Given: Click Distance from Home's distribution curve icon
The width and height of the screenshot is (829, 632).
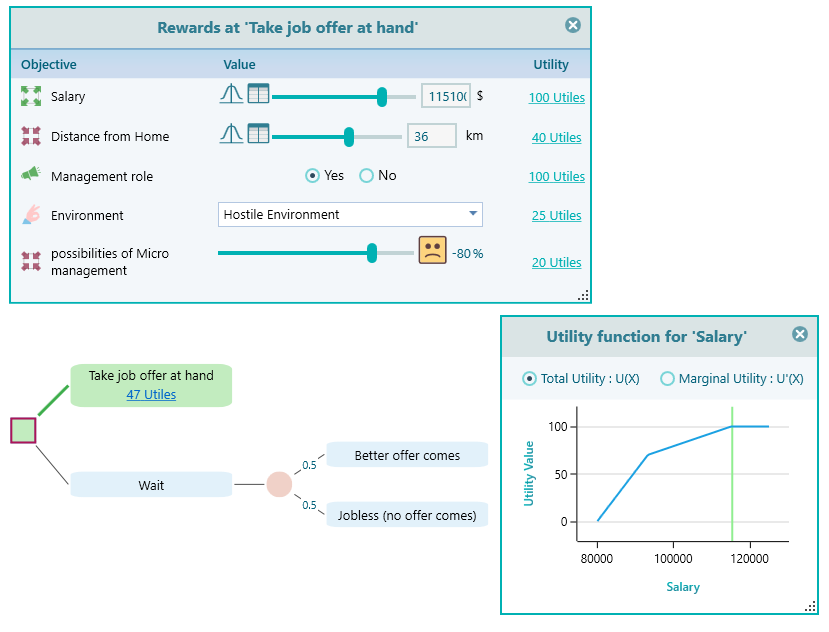Looking at the screenshot, I should coord(230,134).
